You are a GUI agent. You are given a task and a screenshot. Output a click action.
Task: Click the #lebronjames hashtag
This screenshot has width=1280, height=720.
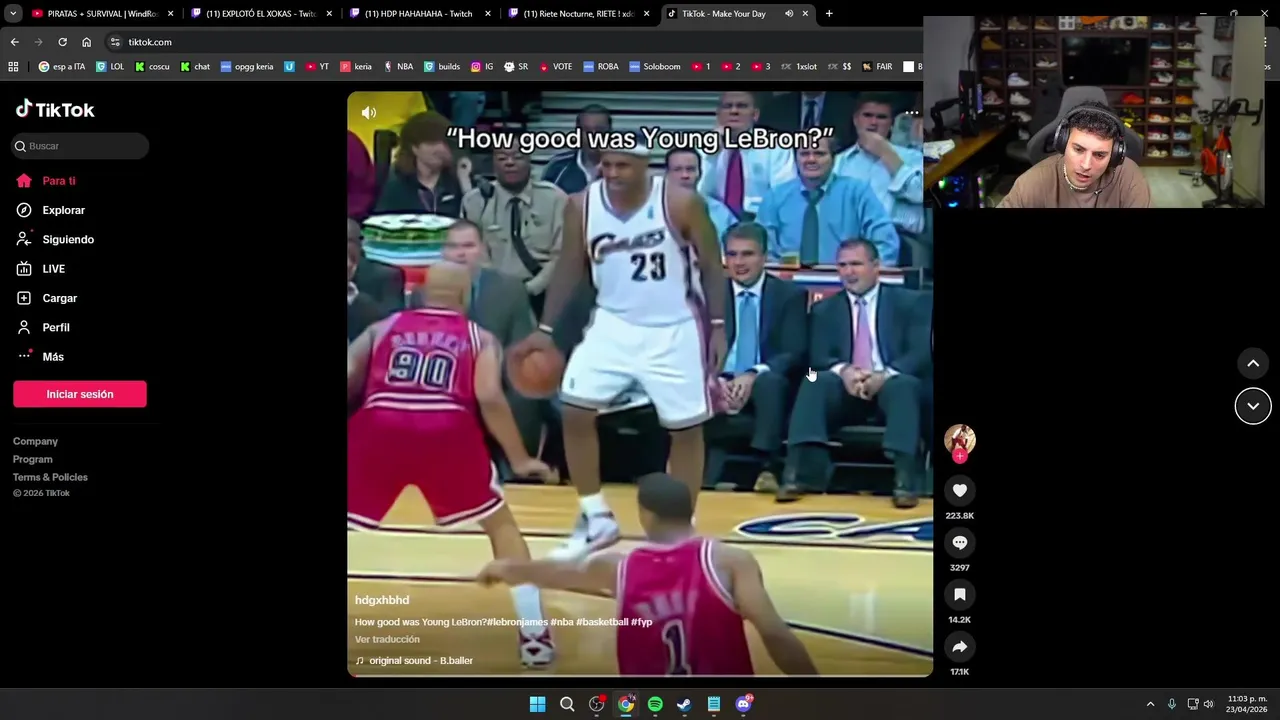coord(517,622)
